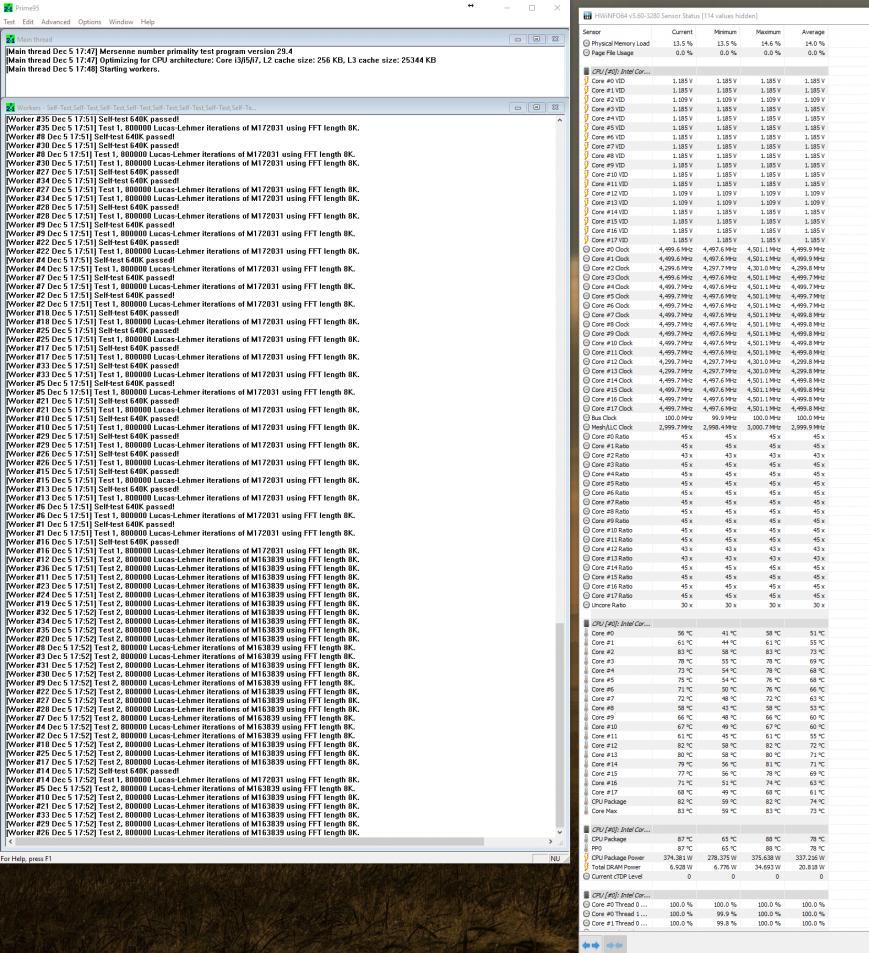This screenshot has height=953, width=869.
Task: Click gauge icon beside Page File Usage
Action: pos(586,53)
